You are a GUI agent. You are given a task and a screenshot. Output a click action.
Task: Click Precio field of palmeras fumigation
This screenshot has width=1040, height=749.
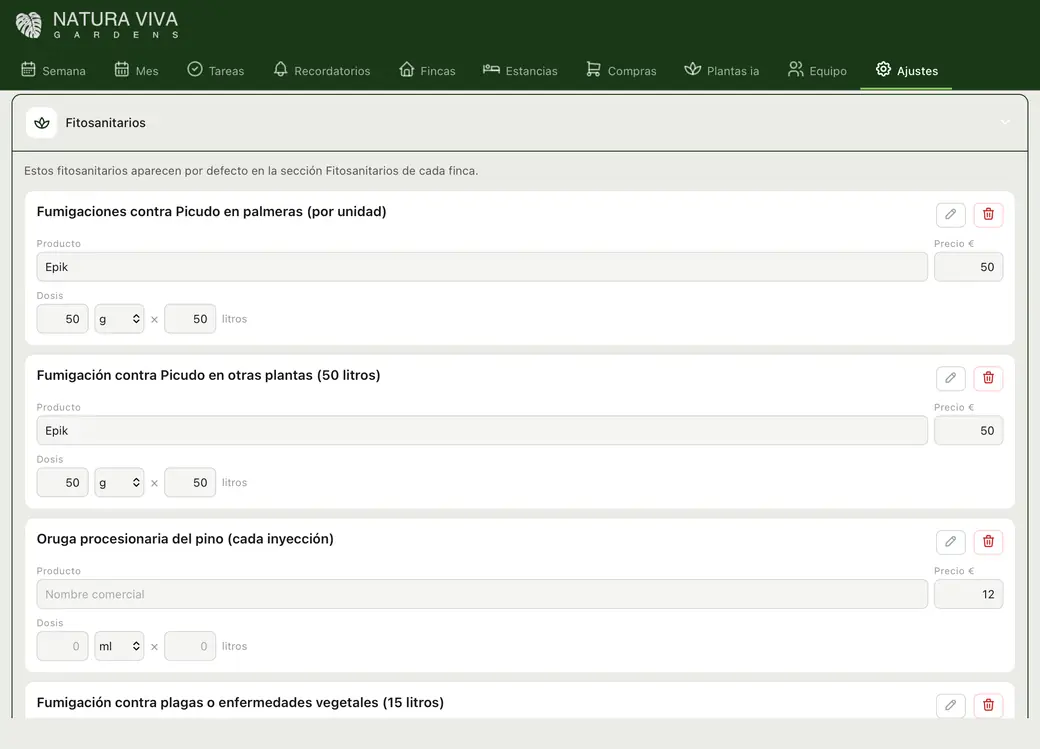pos(968,267)
